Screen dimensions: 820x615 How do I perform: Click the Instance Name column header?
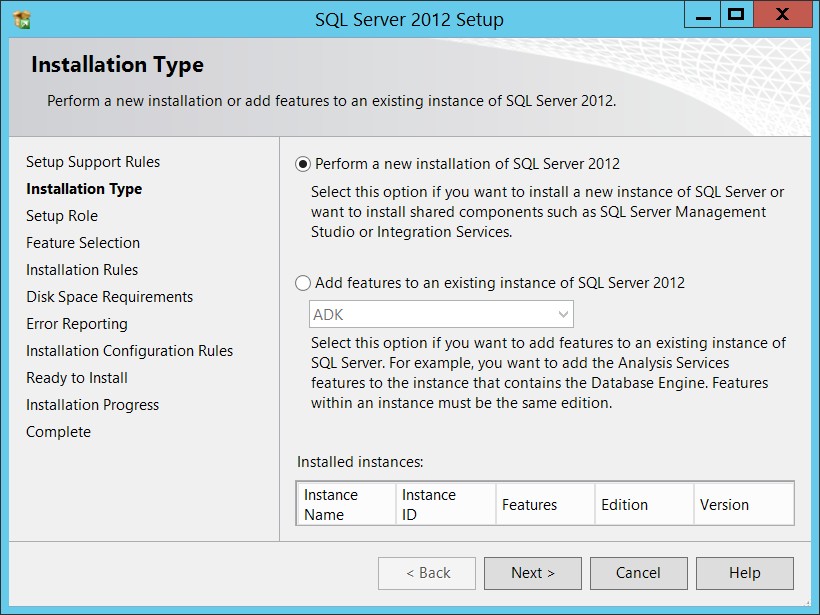346,505
